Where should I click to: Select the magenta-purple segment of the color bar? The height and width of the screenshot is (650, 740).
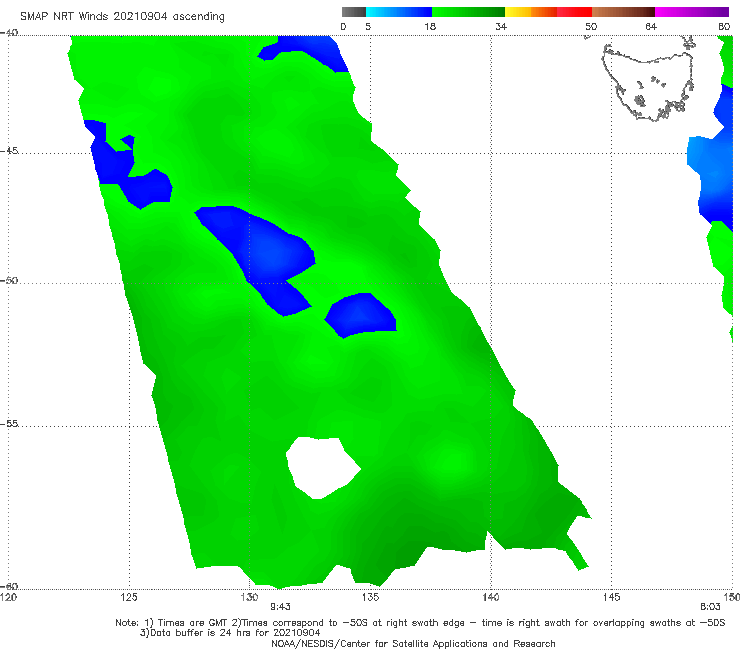692,12
